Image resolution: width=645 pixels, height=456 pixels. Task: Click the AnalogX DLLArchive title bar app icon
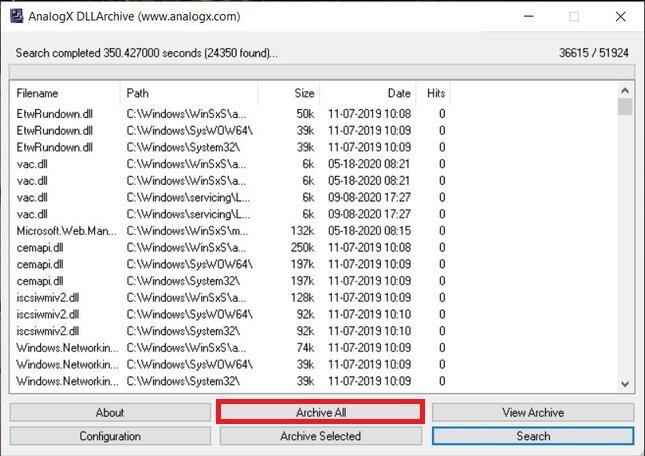(x=16, y=16)
